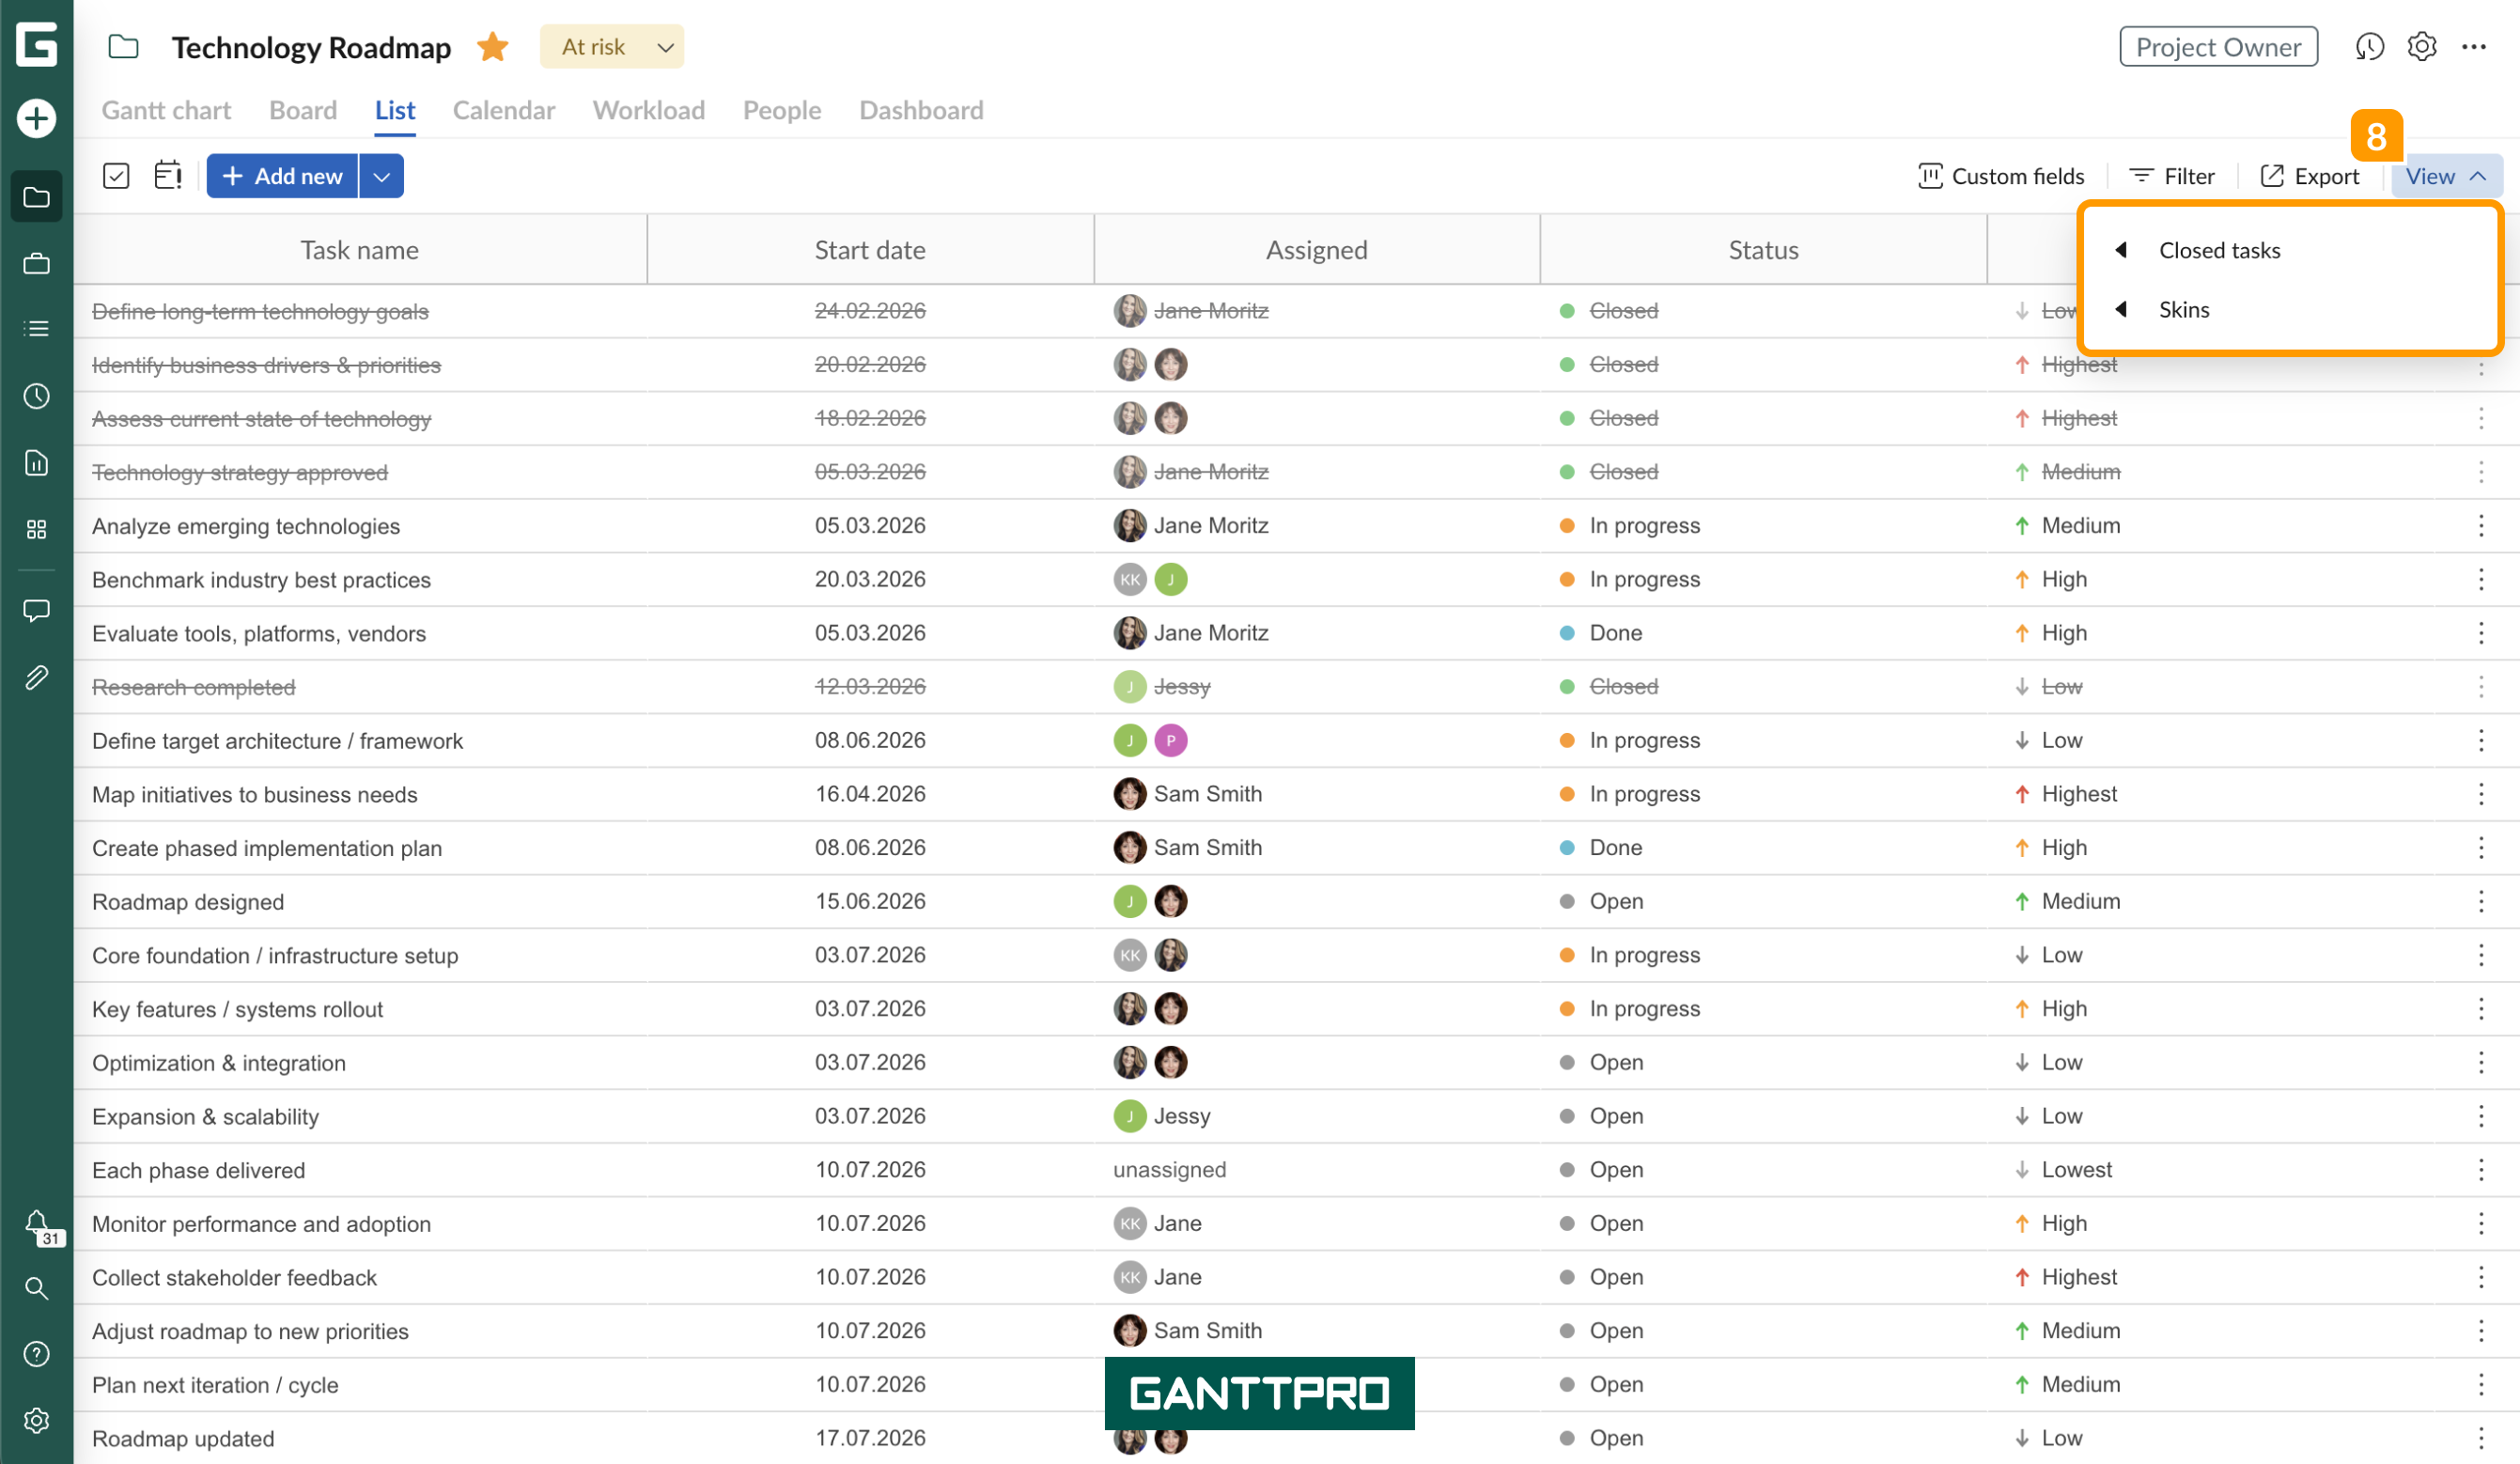Viewport: 2520px width, 1464px height.
Task: Open my tasks list icon in sidebar
Action: pos(37,329)
